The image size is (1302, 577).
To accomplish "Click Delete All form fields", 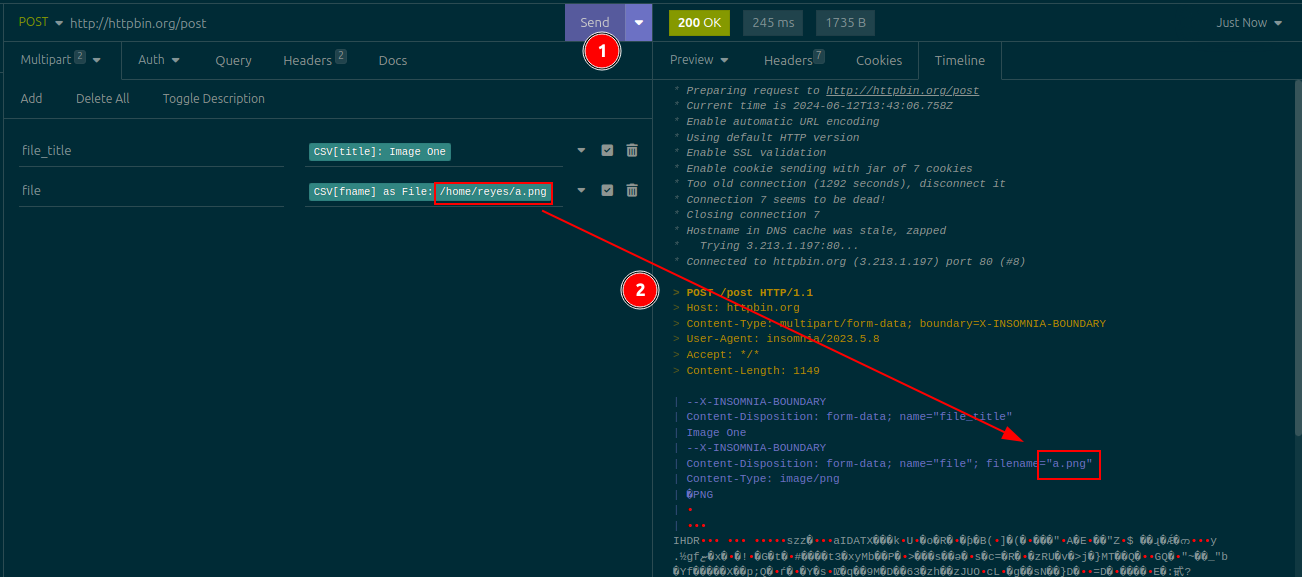I will [103, 98].
